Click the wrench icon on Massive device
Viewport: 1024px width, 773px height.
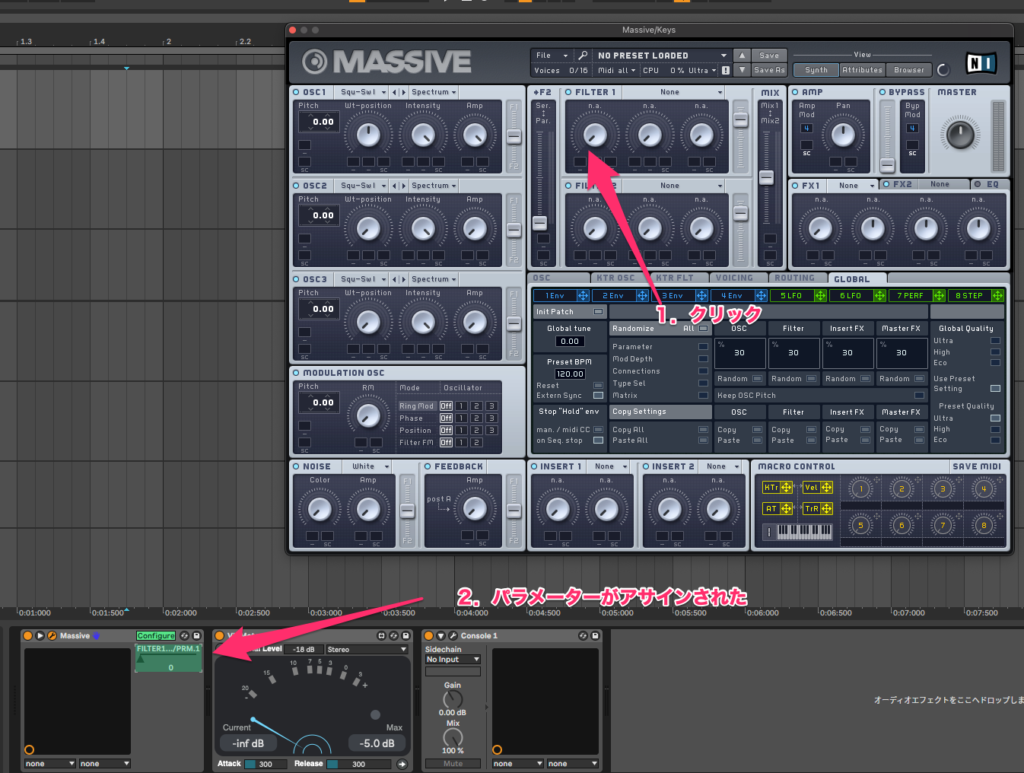coord(51,636)
